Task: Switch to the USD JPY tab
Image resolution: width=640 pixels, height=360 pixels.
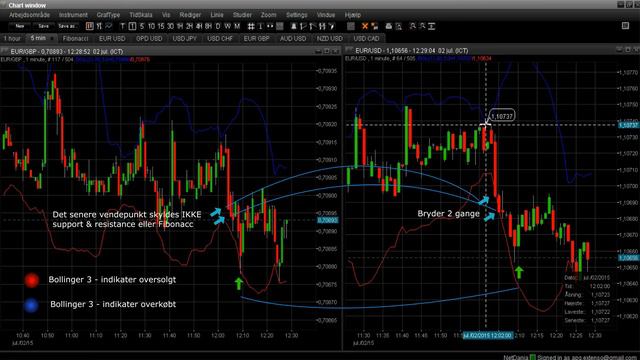Action: coord(184,38)
